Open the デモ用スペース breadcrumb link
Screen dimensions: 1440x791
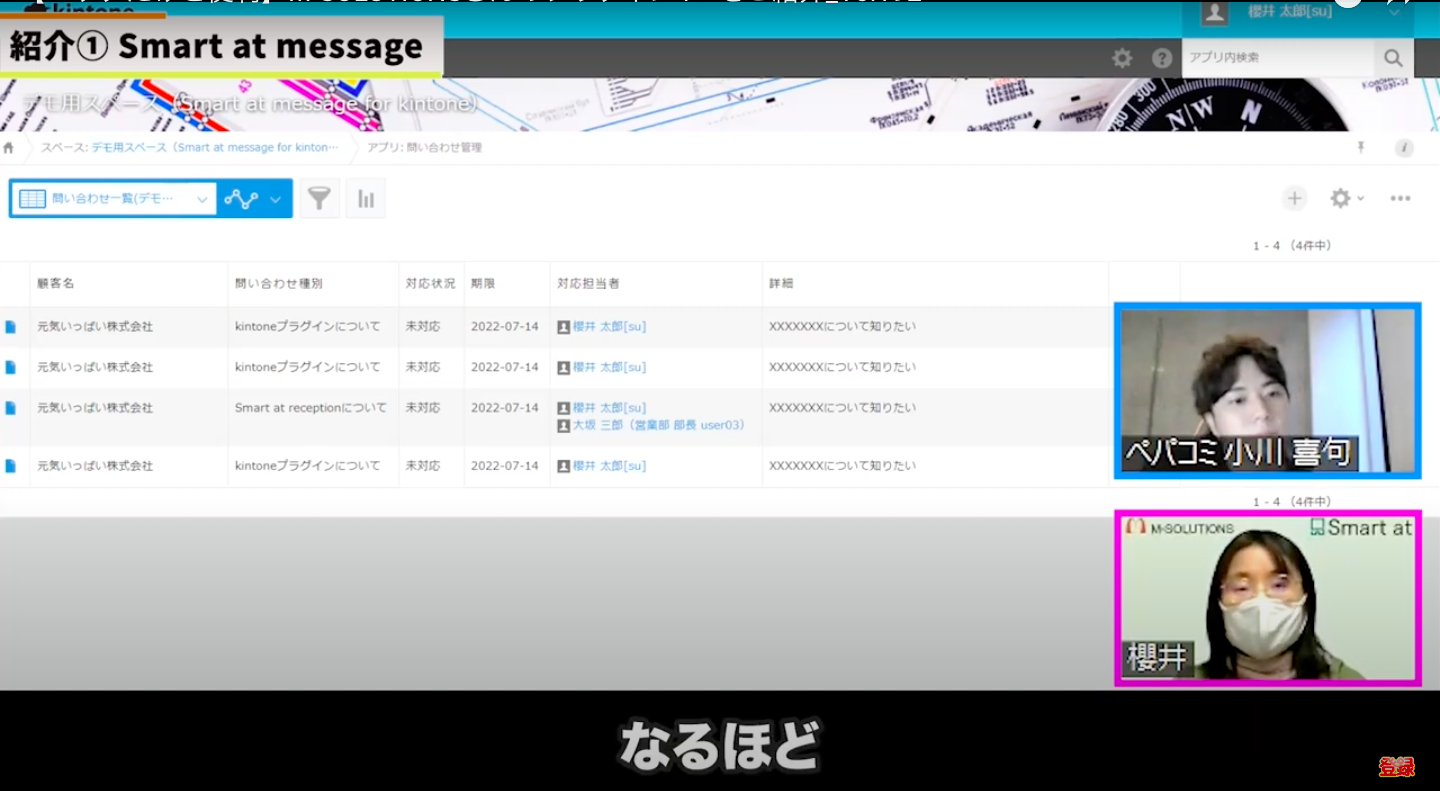214,148
